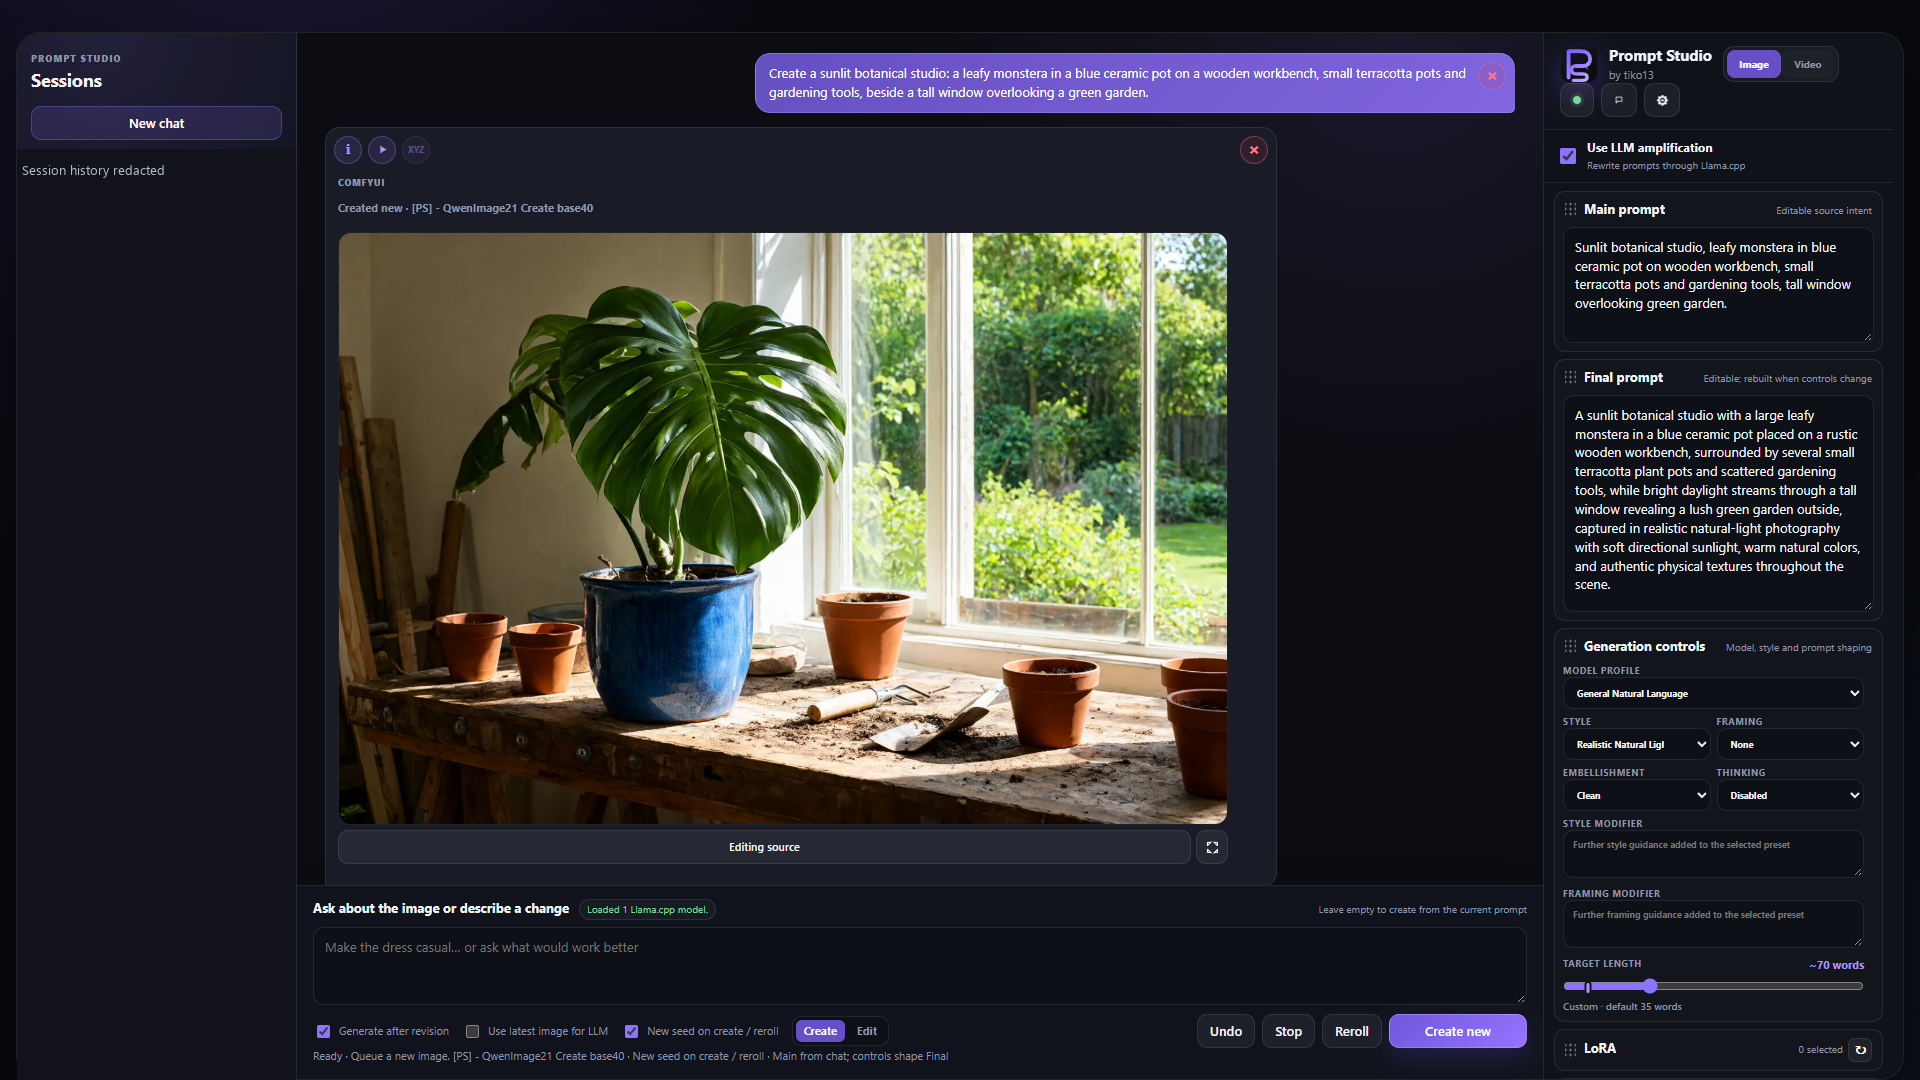Switch to Create mode
1920x1080 pixels.
(820, 1031)
